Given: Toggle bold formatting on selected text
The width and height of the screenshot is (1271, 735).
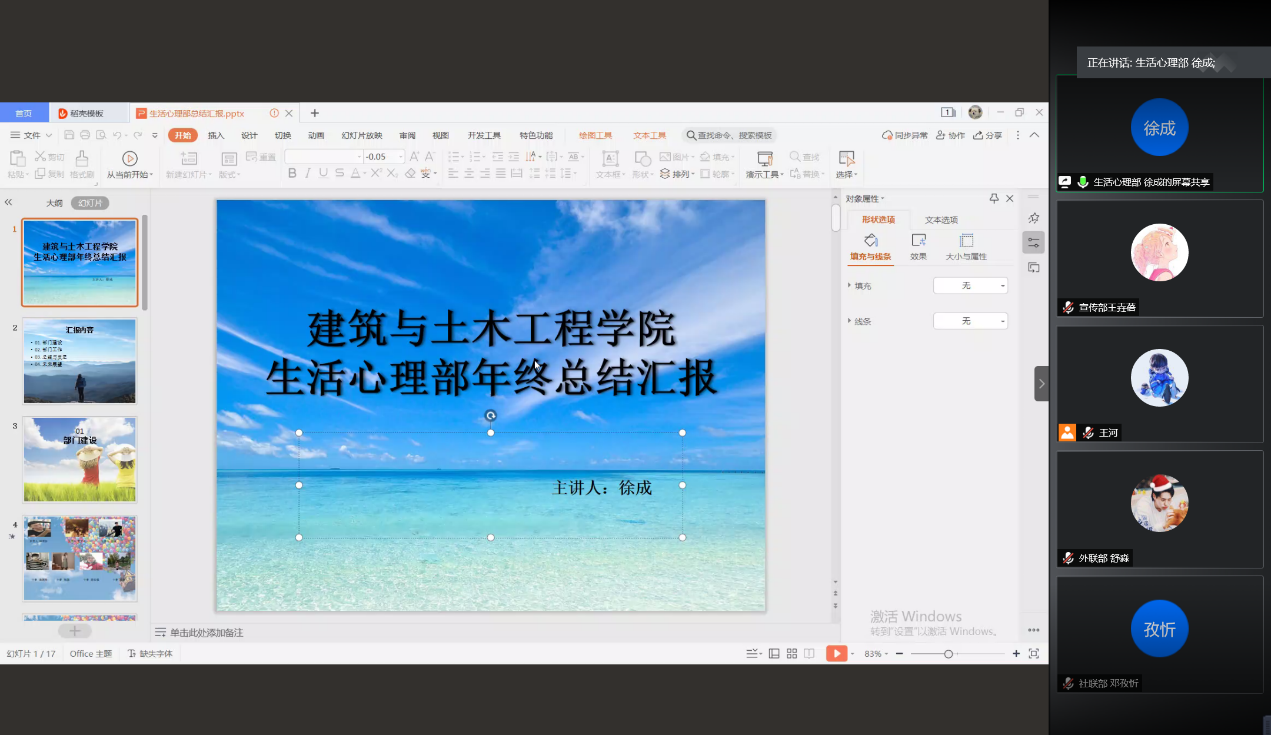Looking at the screenshot, I should (x=292, y=172).
